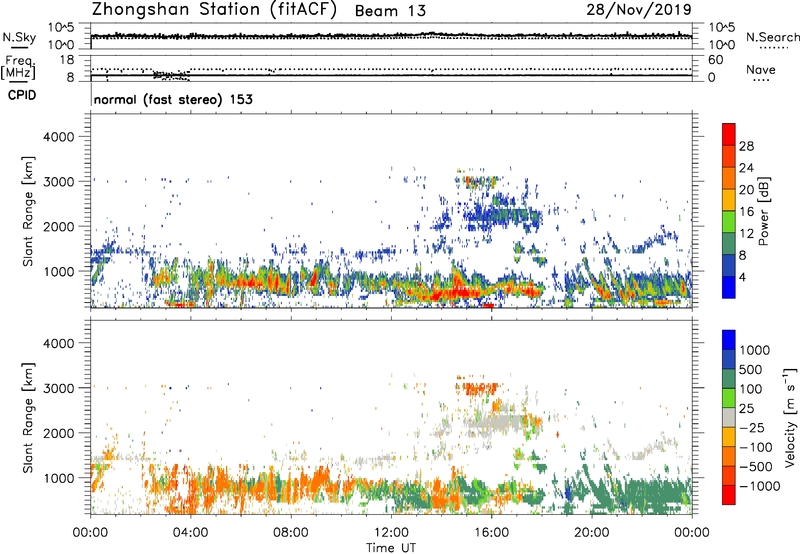Click the red top of the power colorbar

[729, 134]
